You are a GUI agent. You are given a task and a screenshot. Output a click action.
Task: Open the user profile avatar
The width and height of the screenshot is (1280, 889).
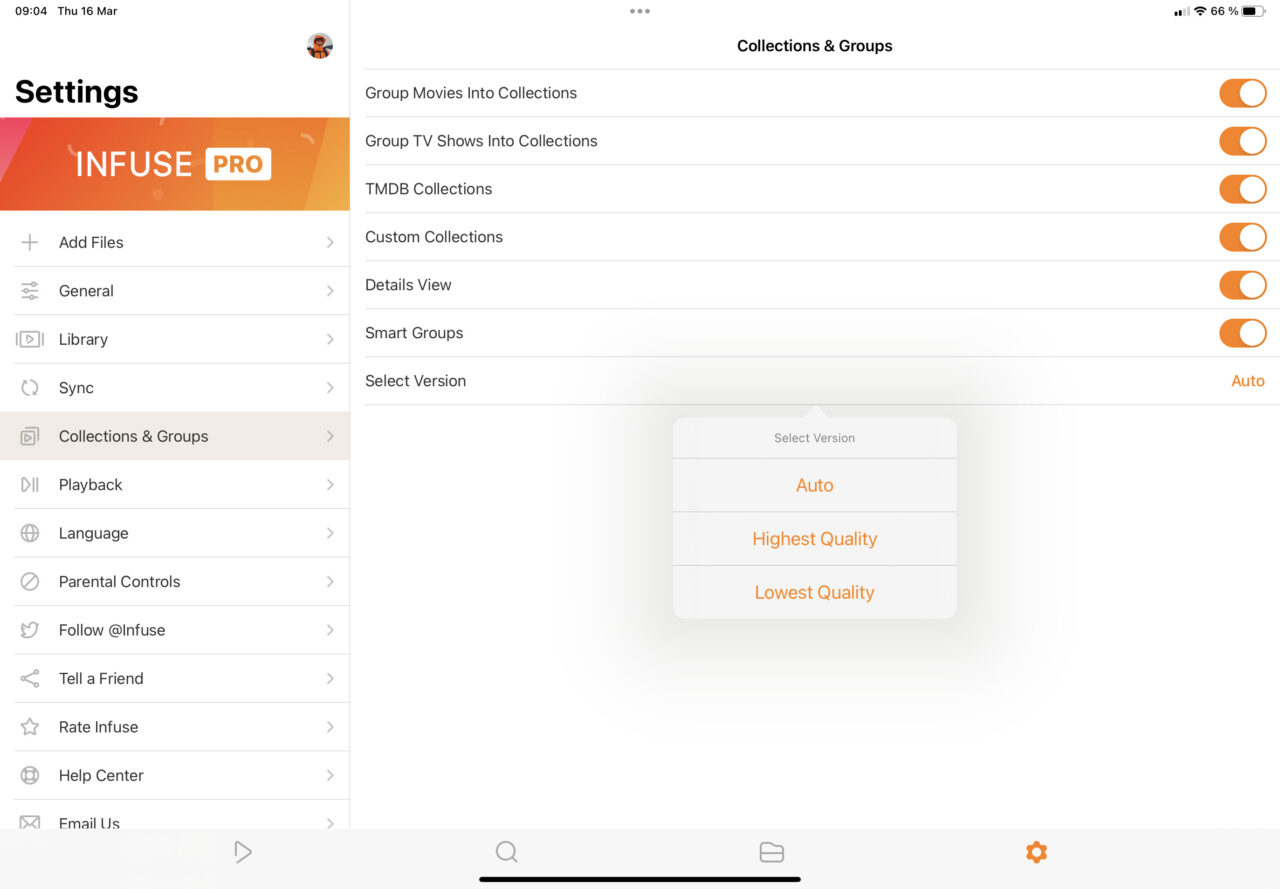[x=319, y=46]
